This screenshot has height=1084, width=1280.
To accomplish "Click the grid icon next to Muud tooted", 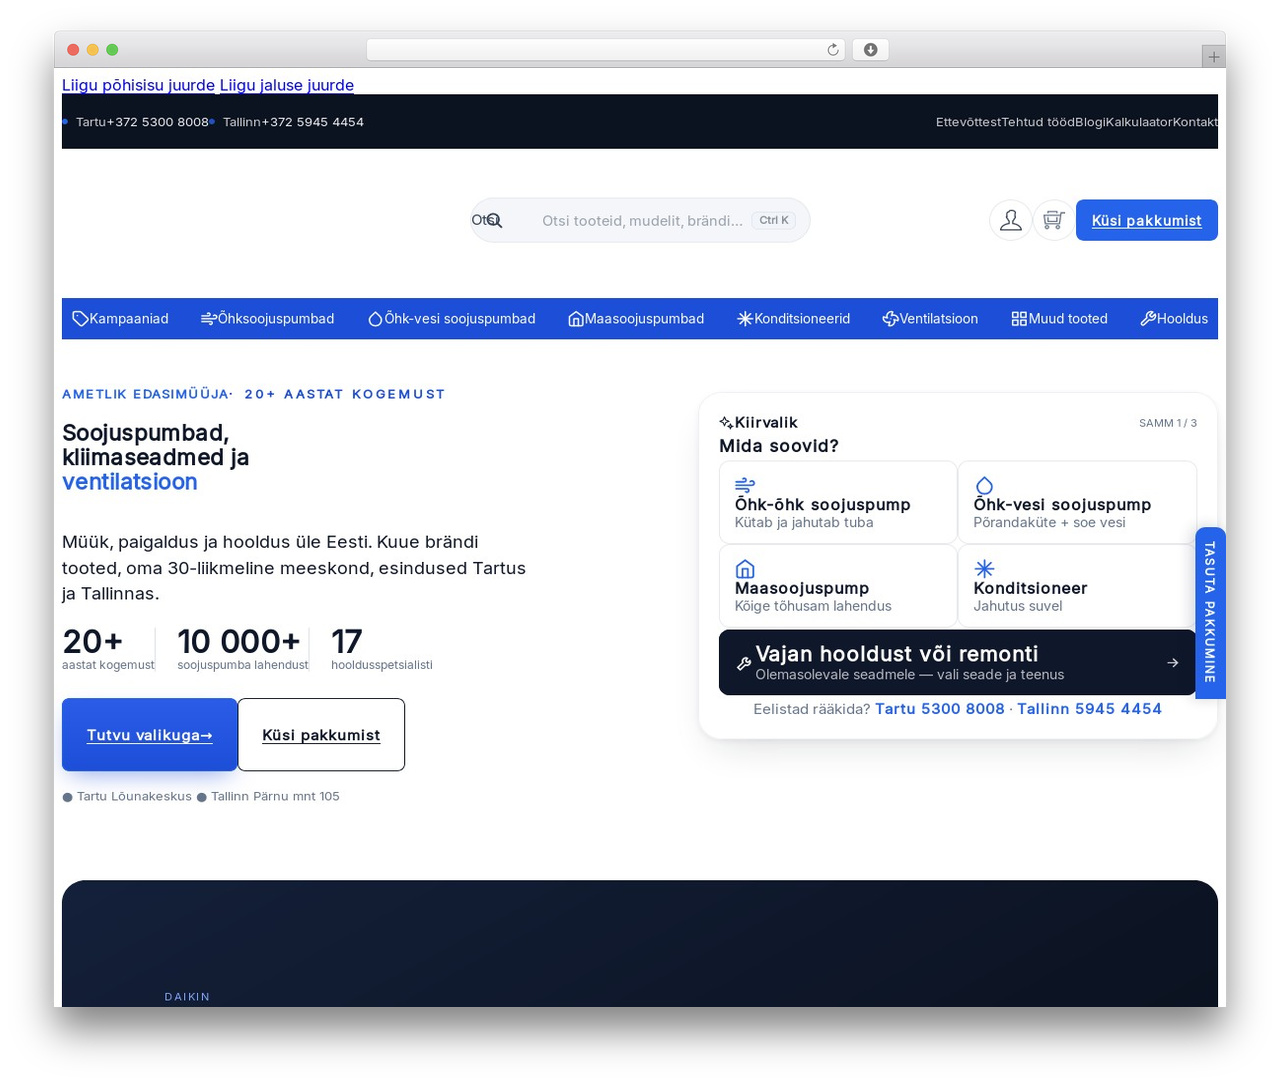I will pyautogui.click(x=1019, y=319).
